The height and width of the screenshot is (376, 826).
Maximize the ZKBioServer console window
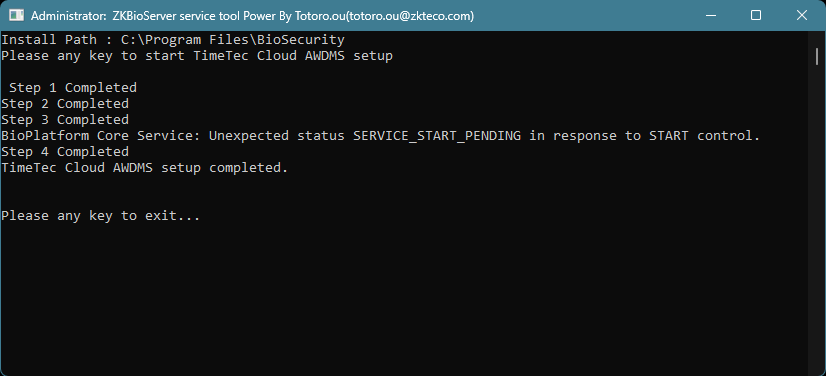pyautogui.click(x=755, y=15)
